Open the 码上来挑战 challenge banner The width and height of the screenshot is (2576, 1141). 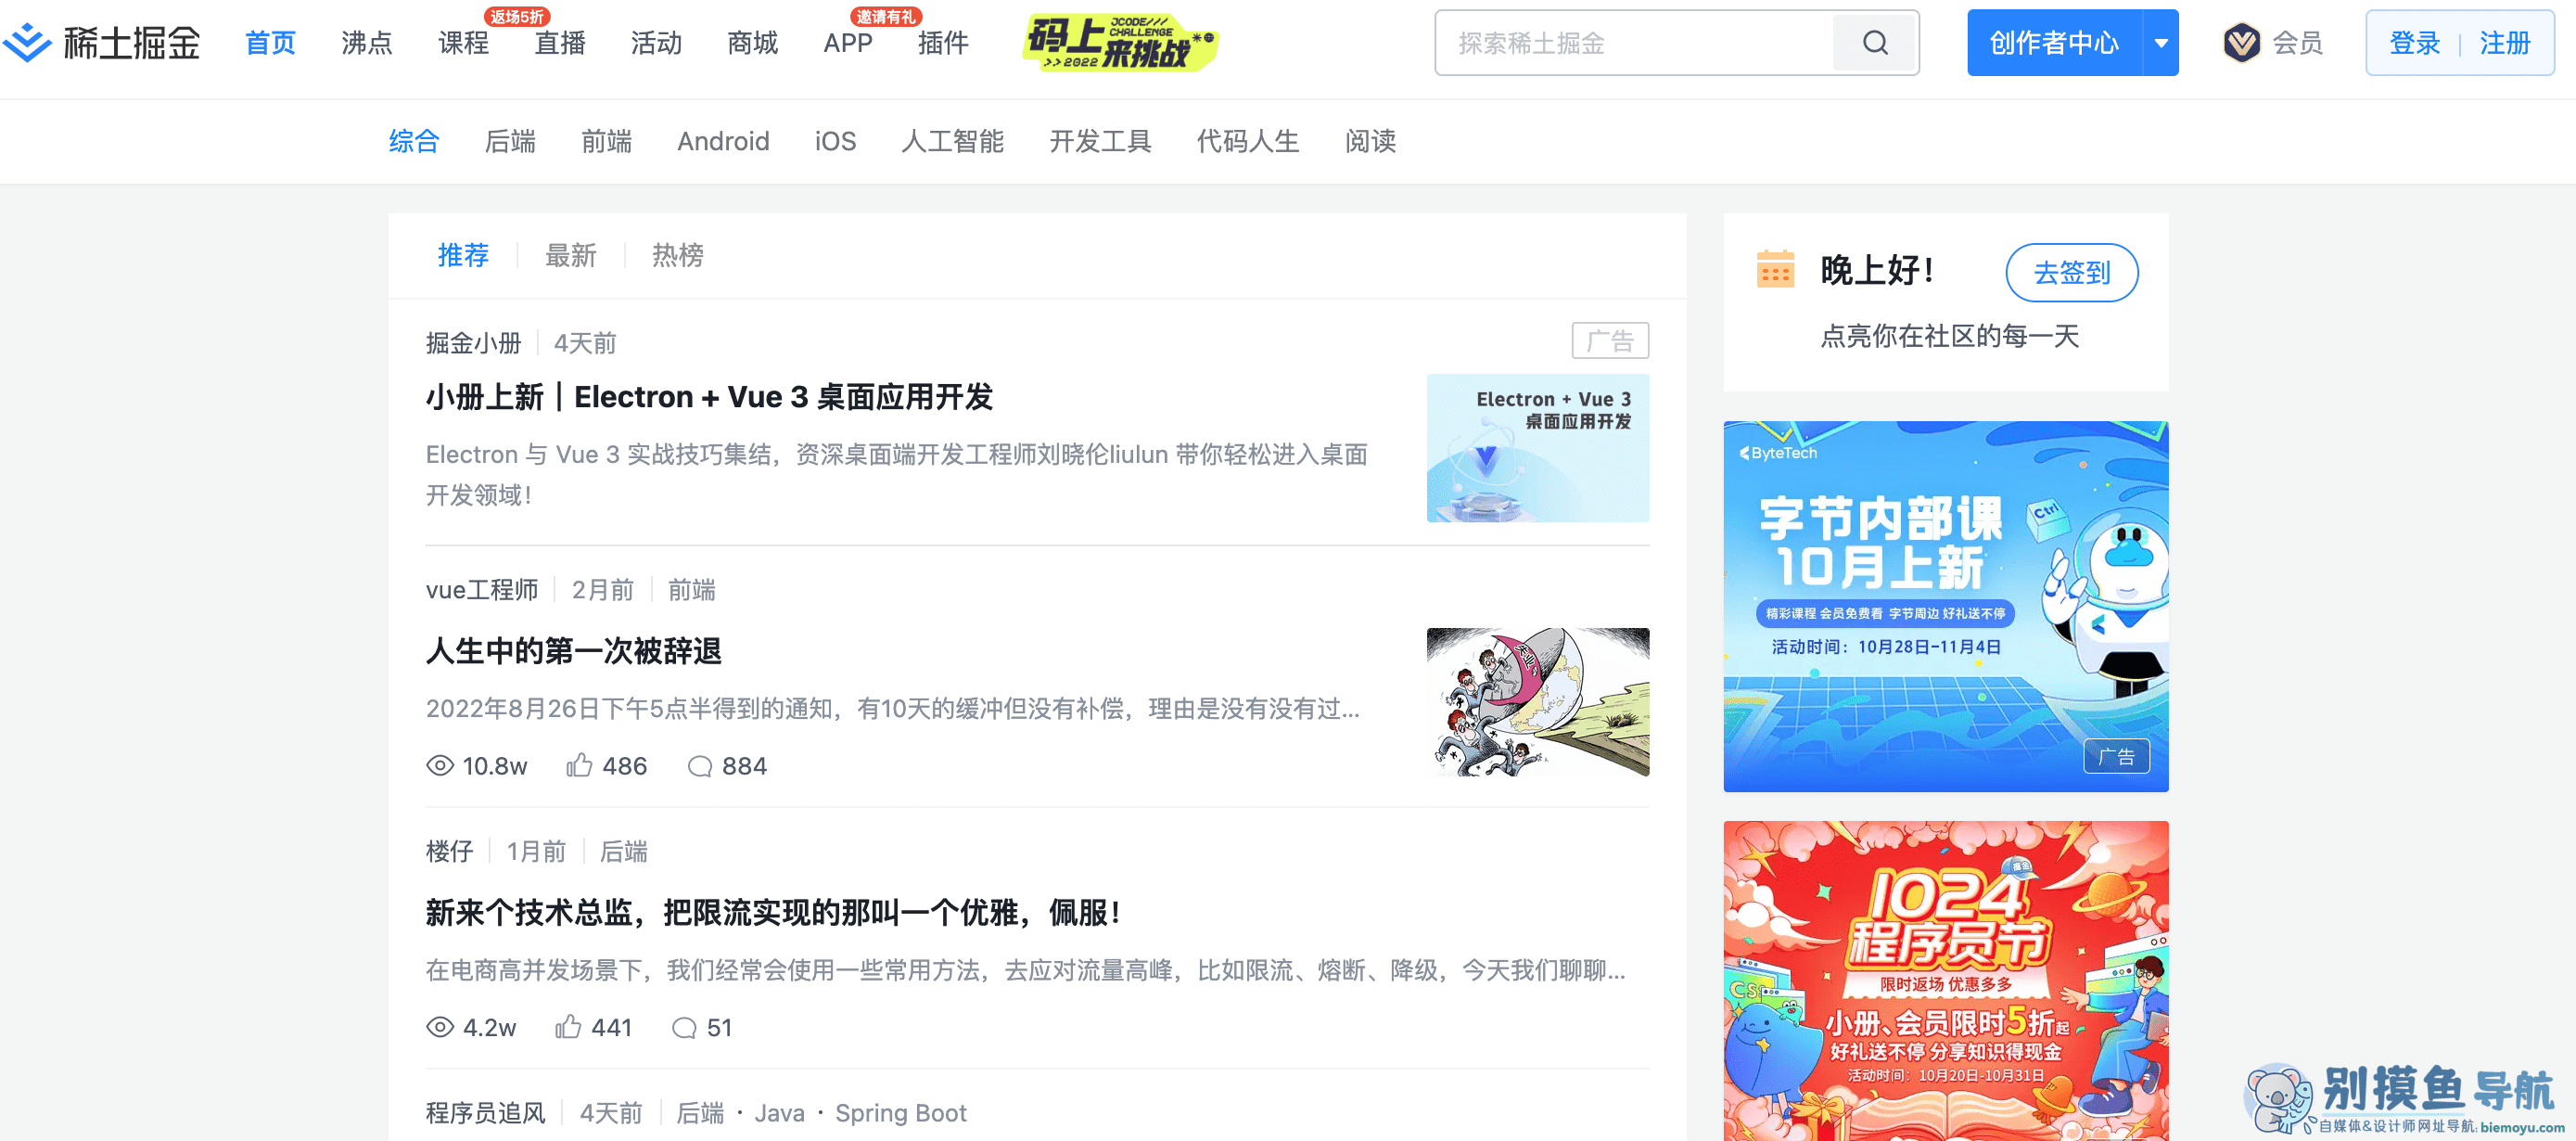(x=1120, y=42)
